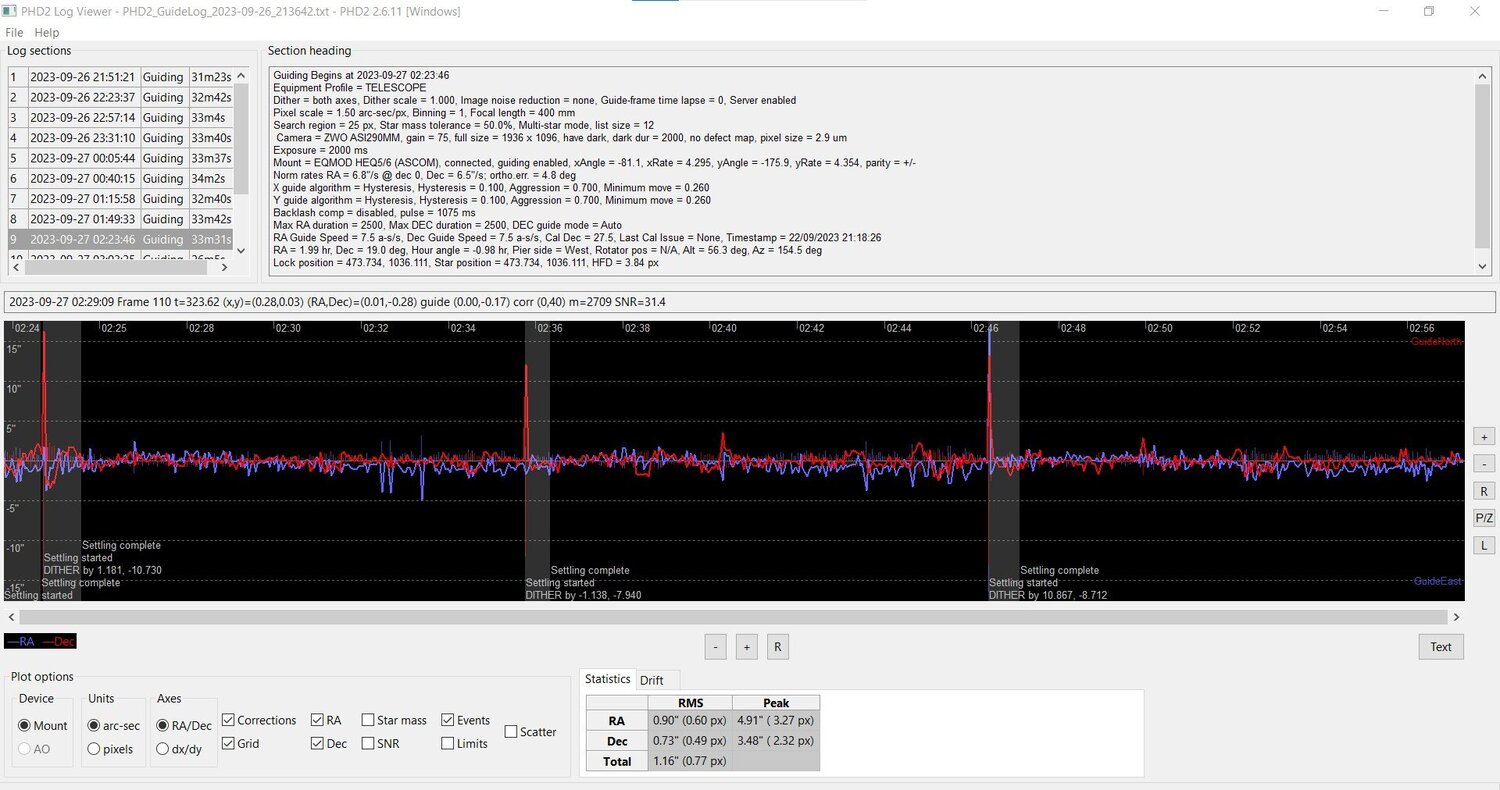Enable the Star mass checkbox
This screenshot has height=790, width=1500.
368,720
